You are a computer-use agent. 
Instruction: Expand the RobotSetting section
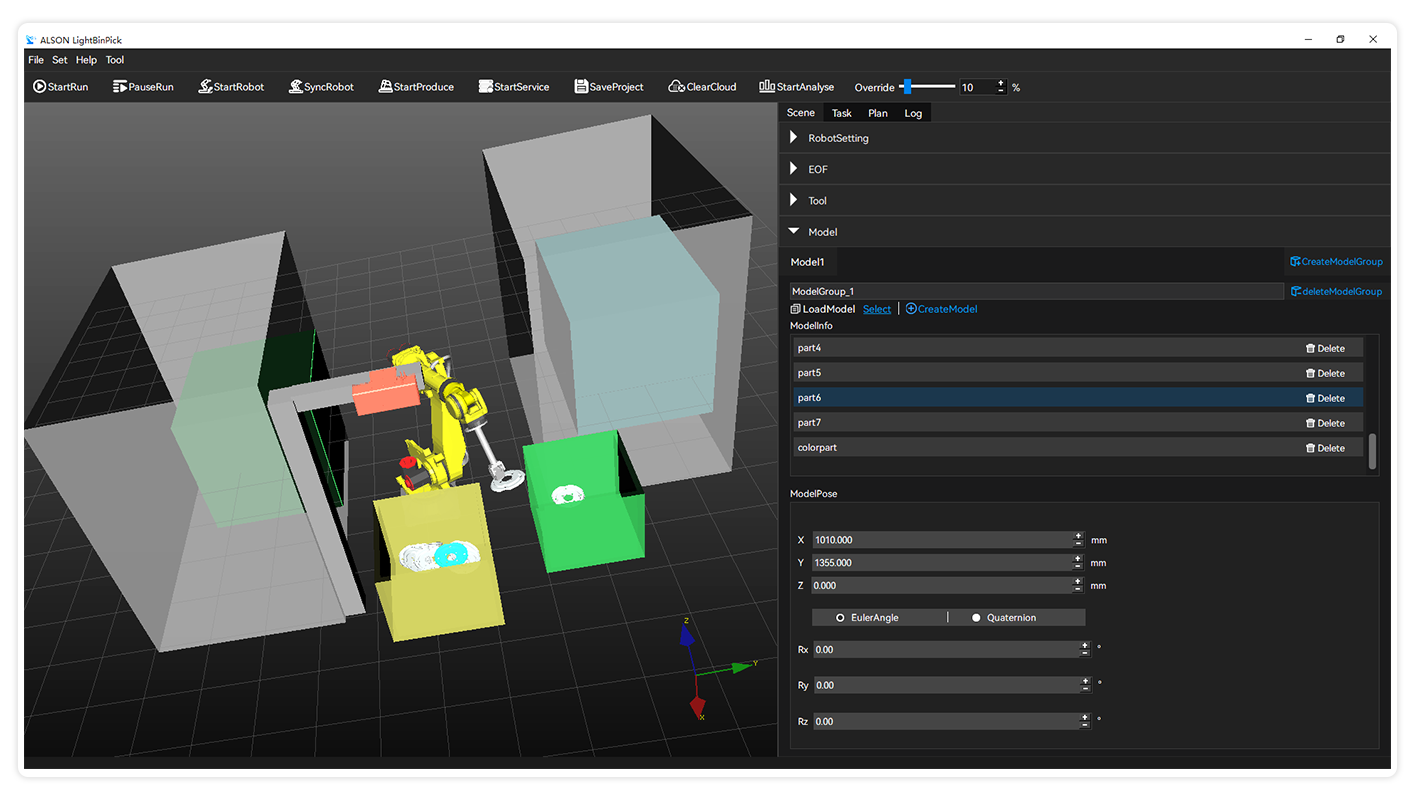coord(793,137)
